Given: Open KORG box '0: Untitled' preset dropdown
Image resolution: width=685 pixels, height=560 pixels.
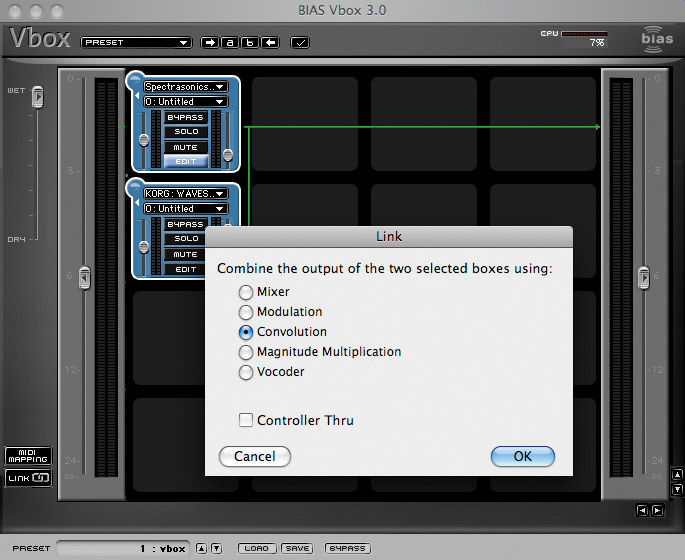Looking at the screenshot, I should click(x=185, y=209).
